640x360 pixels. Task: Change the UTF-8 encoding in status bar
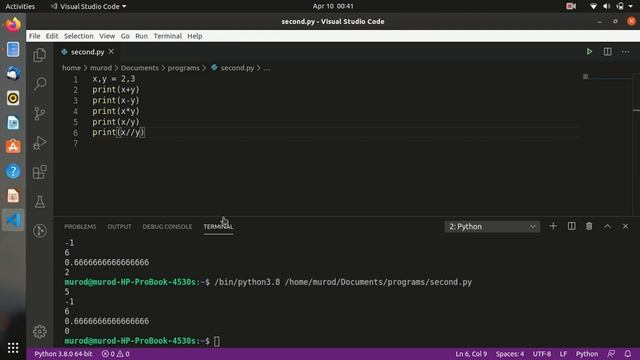(542, 354)
